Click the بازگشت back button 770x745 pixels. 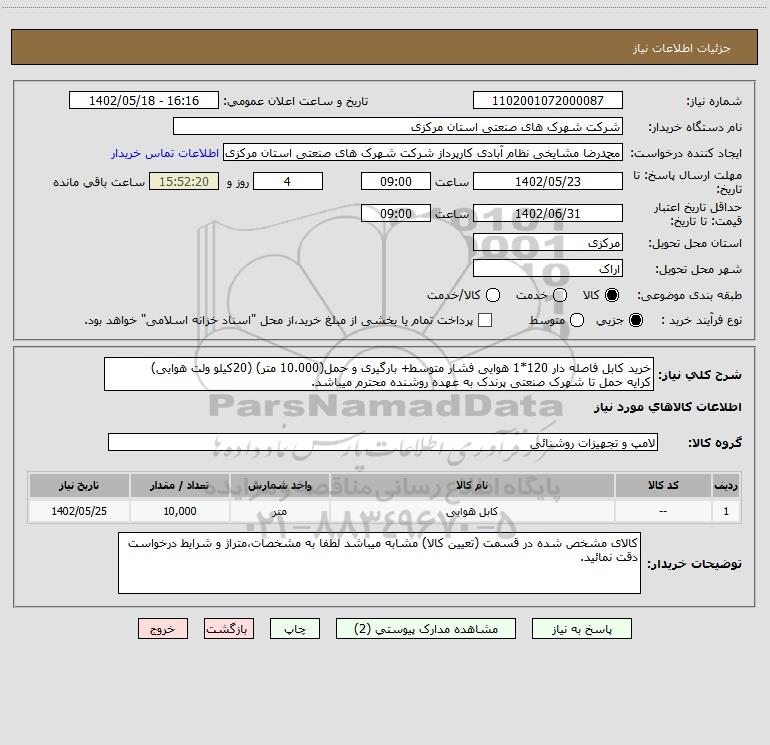coord(229,629)
